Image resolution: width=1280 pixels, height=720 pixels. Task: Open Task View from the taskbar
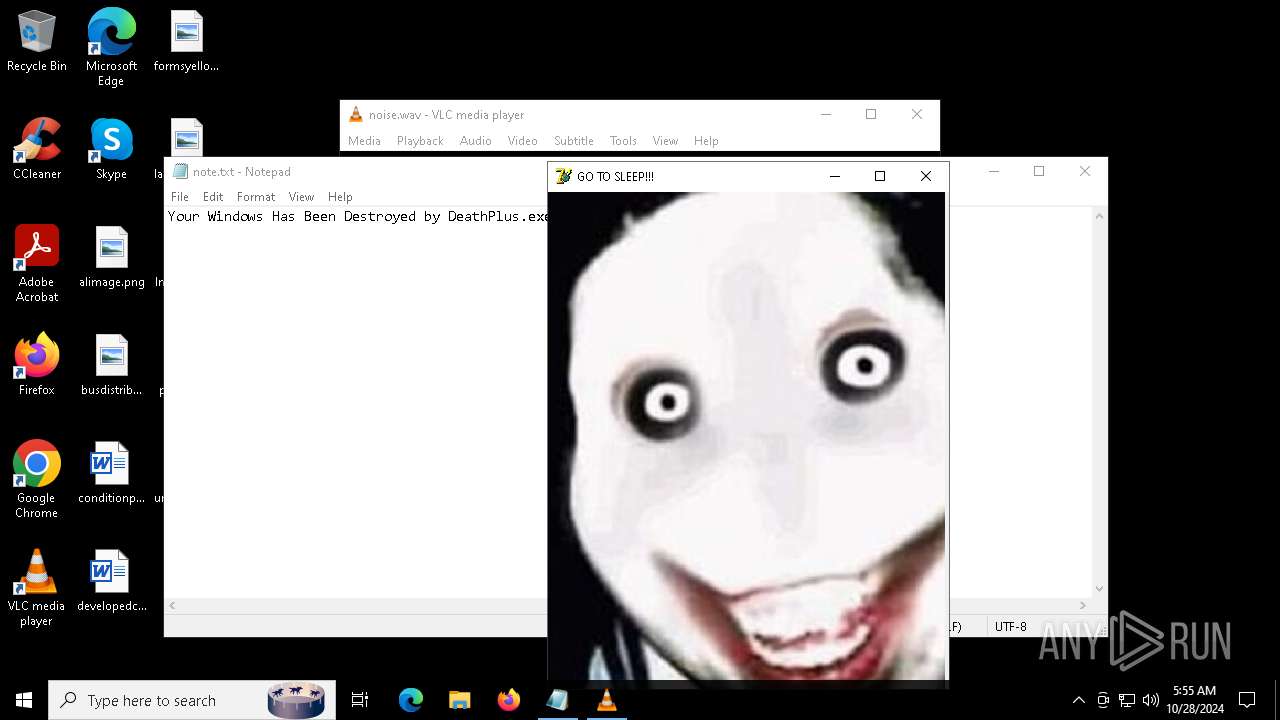point(360,700)
